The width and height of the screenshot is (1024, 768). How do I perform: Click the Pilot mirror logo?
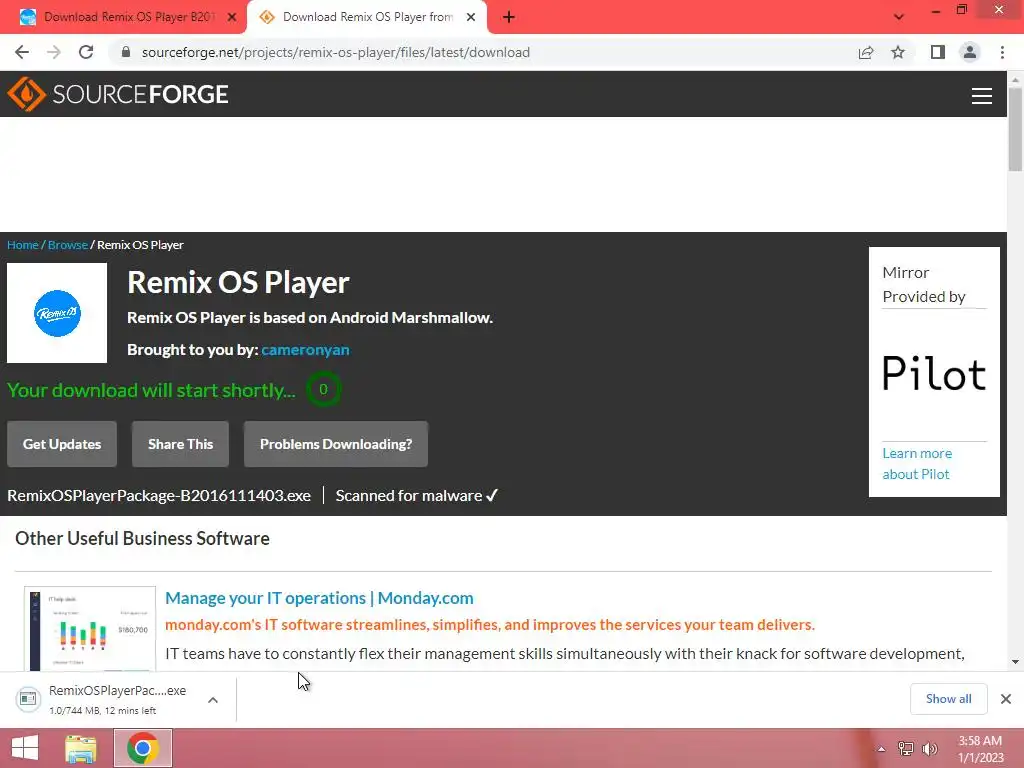click(x=934, y=374)
